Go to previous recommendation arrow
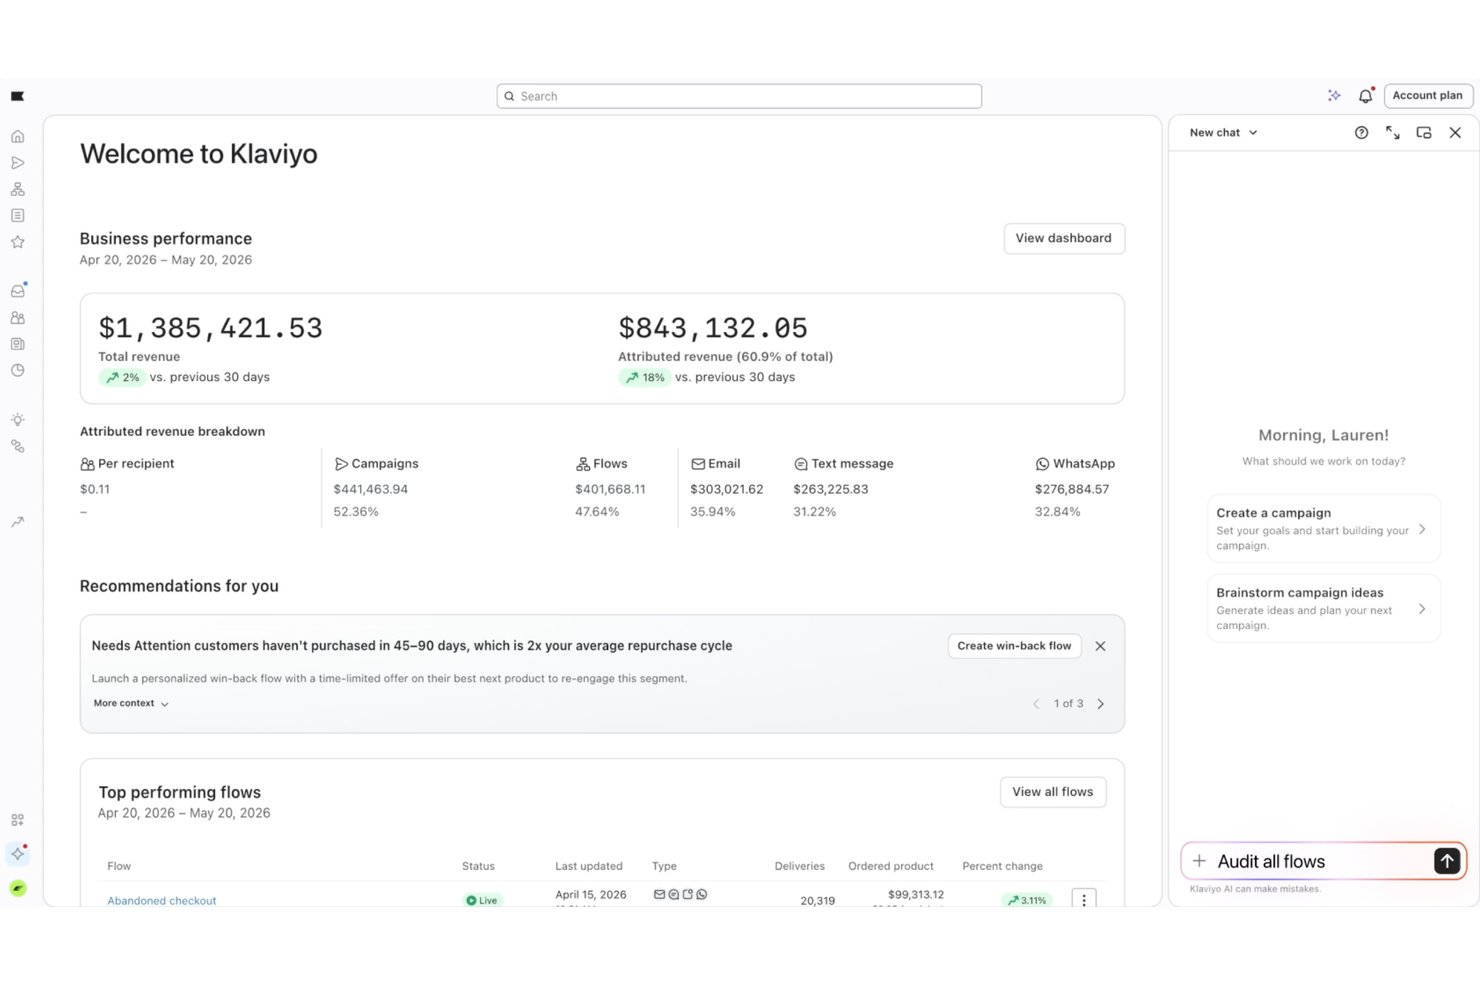 pyautogui.click(x=1036, y=704)
